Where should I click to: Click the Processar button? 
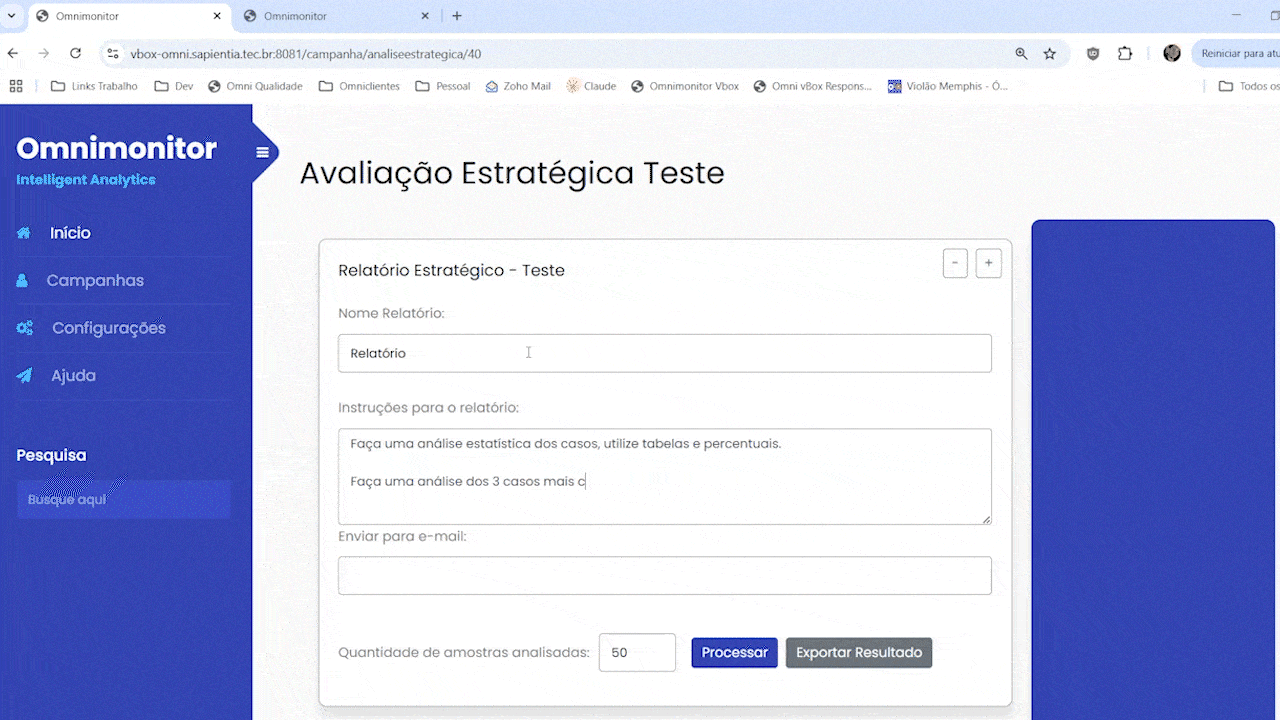734,653
